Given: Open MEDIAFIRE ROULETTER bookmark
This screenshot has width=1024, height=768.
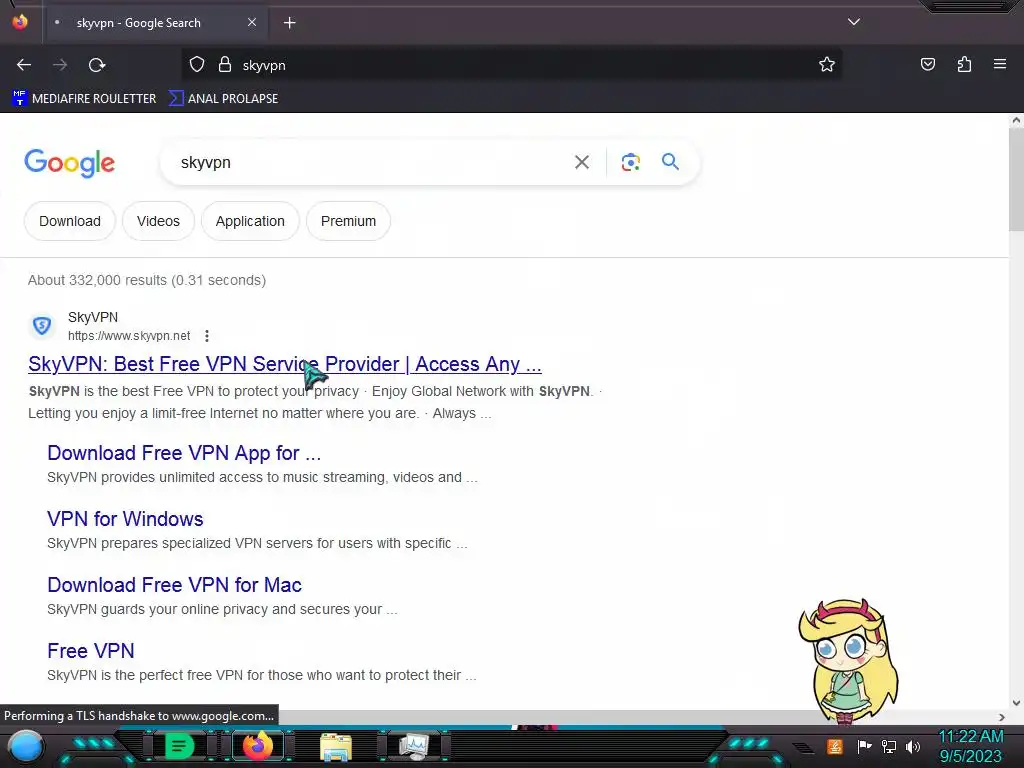Looking at the screenshot, I should (84, 99).
